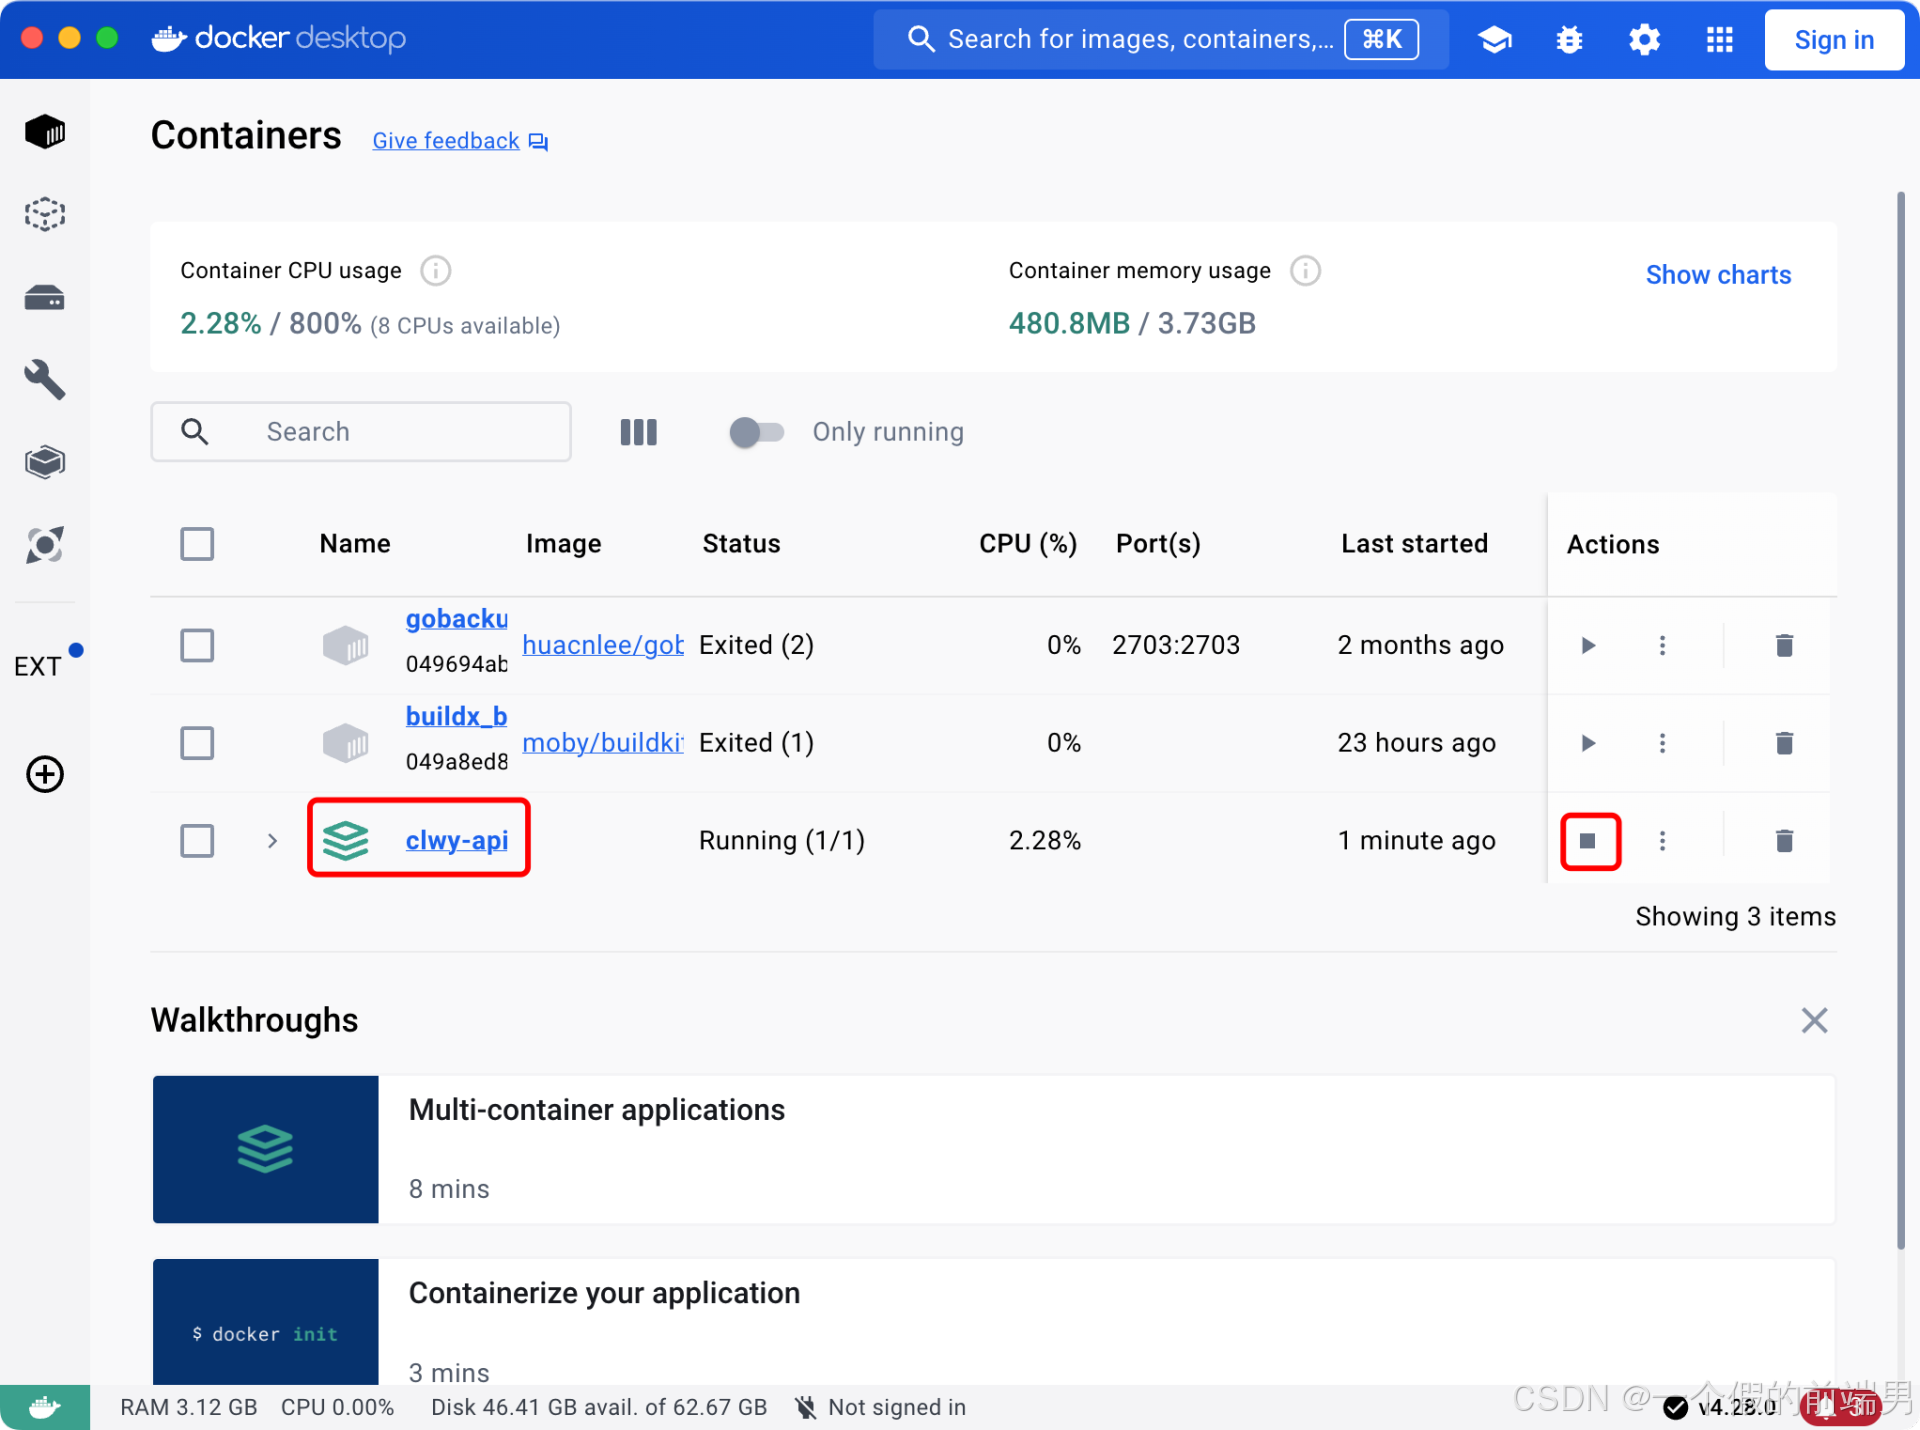Click the RAM 3.12 GB status
Viewport: 1920px width, 1430px height.
click(189, 1408)
